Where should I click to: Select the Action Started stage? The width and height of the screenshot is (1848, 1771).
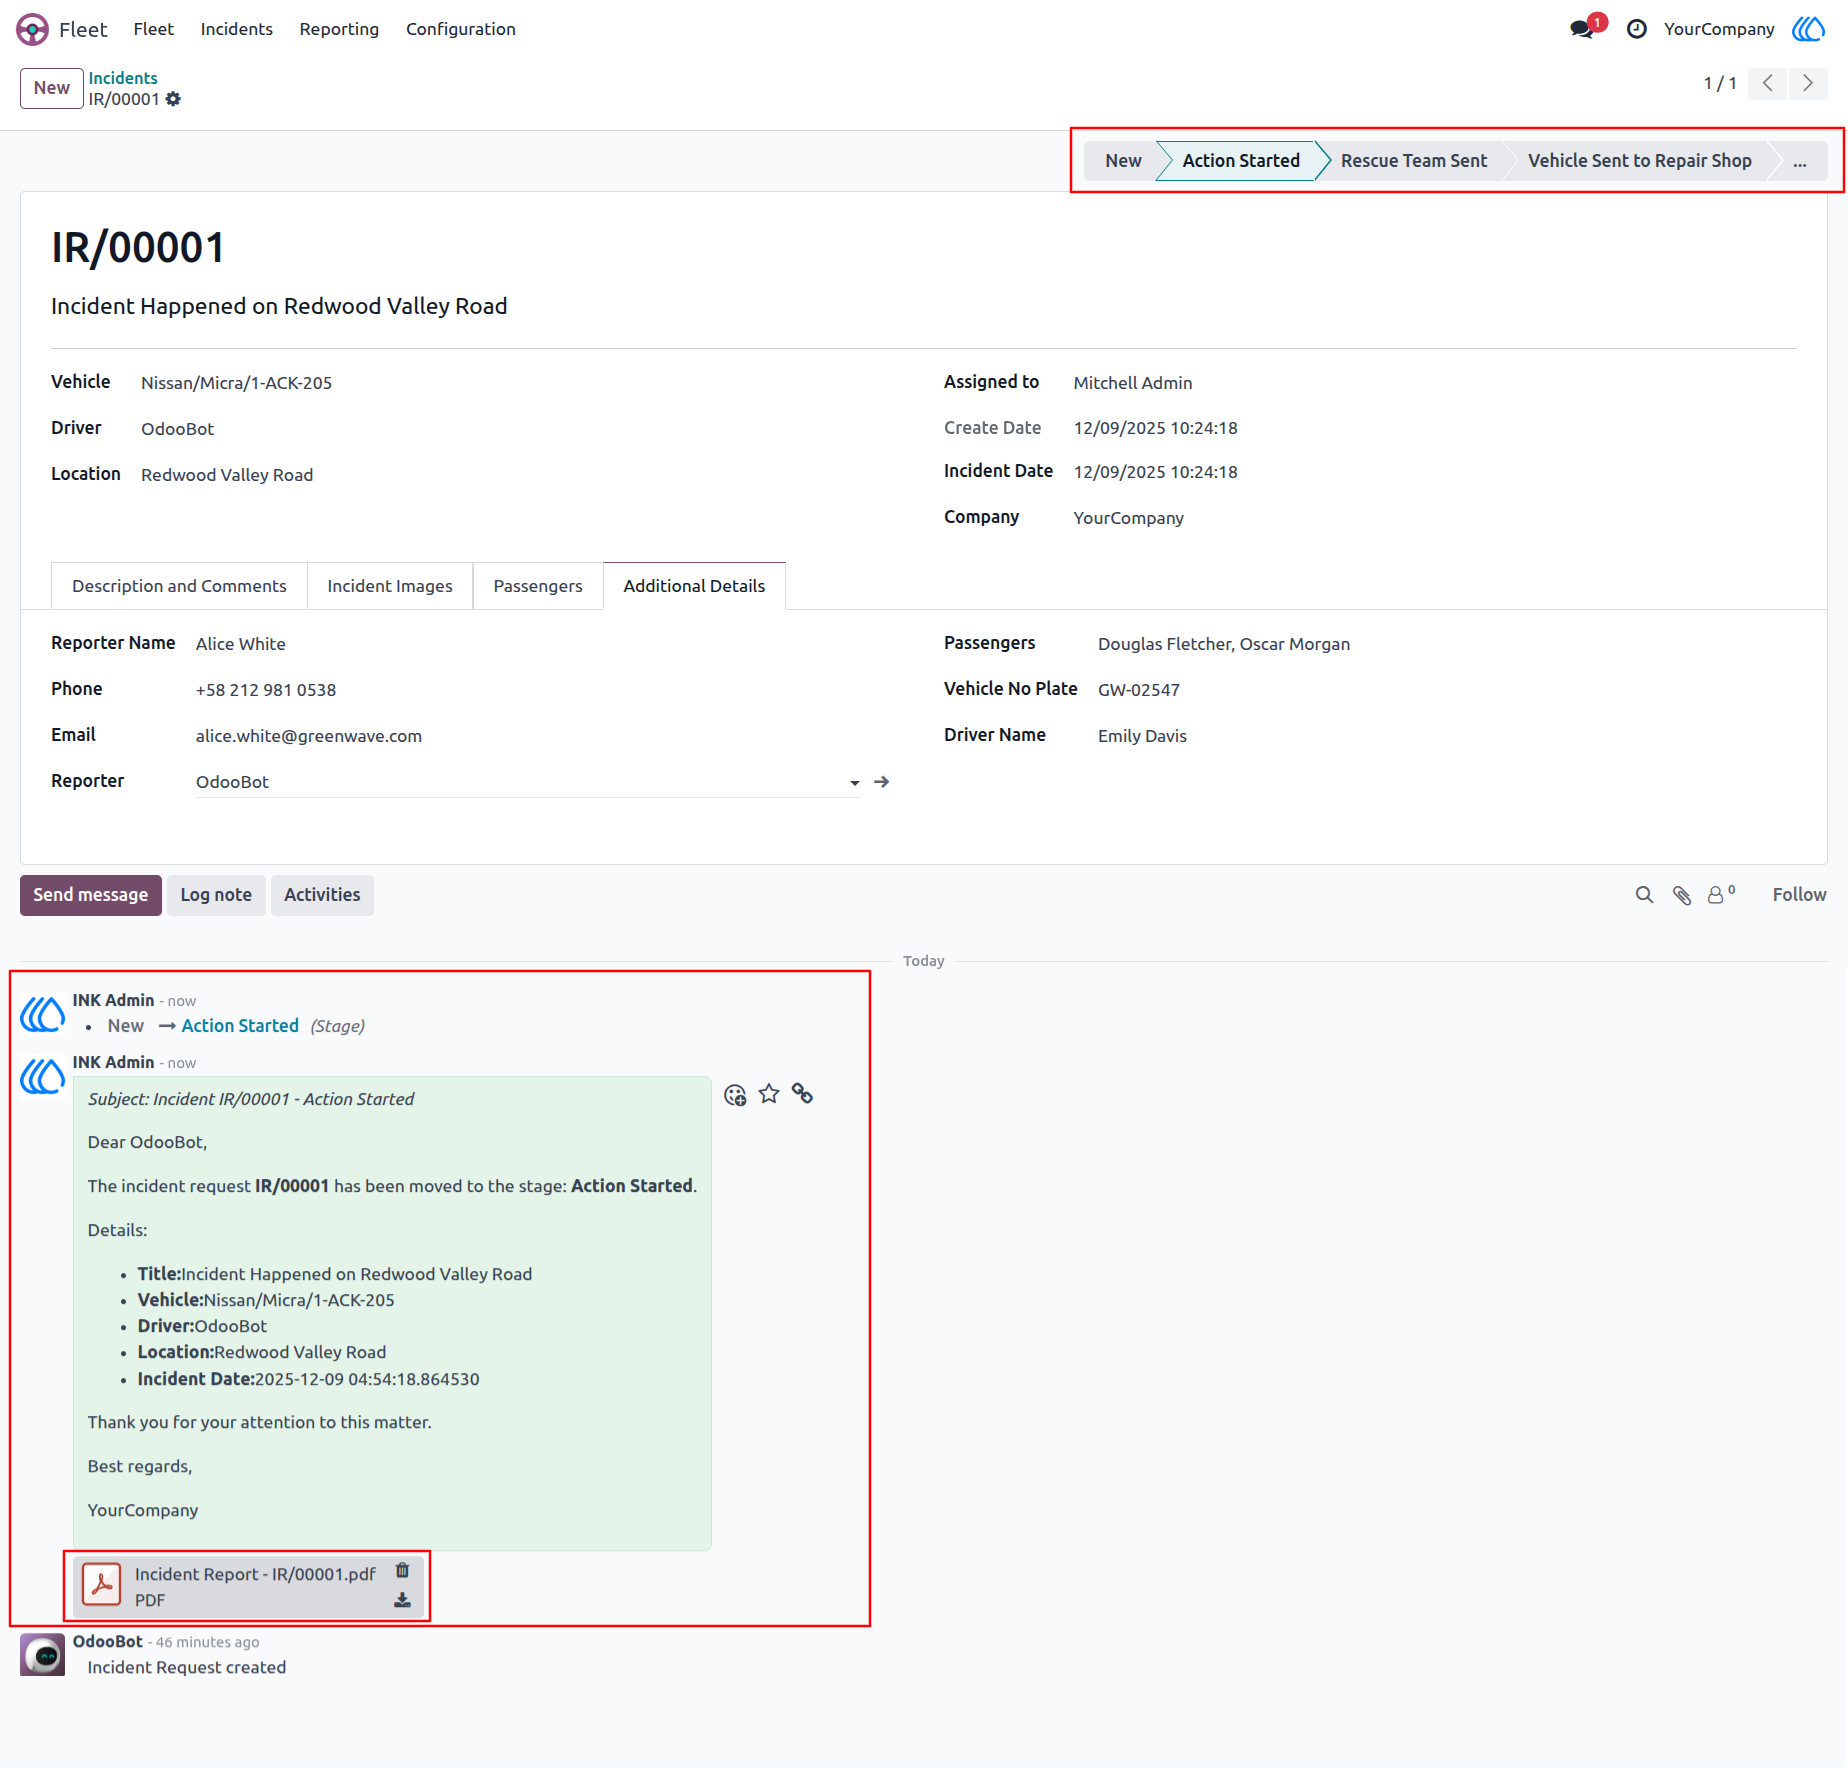pos(1241,161)
